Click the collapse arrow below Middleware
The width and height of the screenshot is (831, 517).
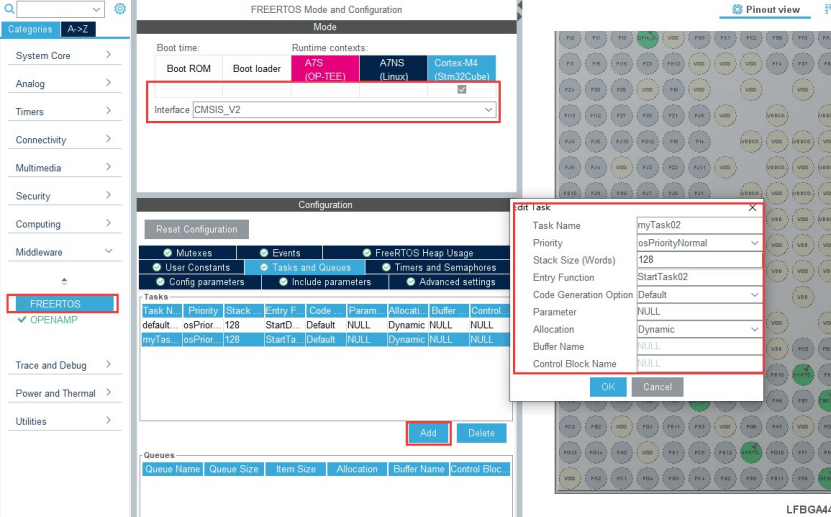point(64,281)
